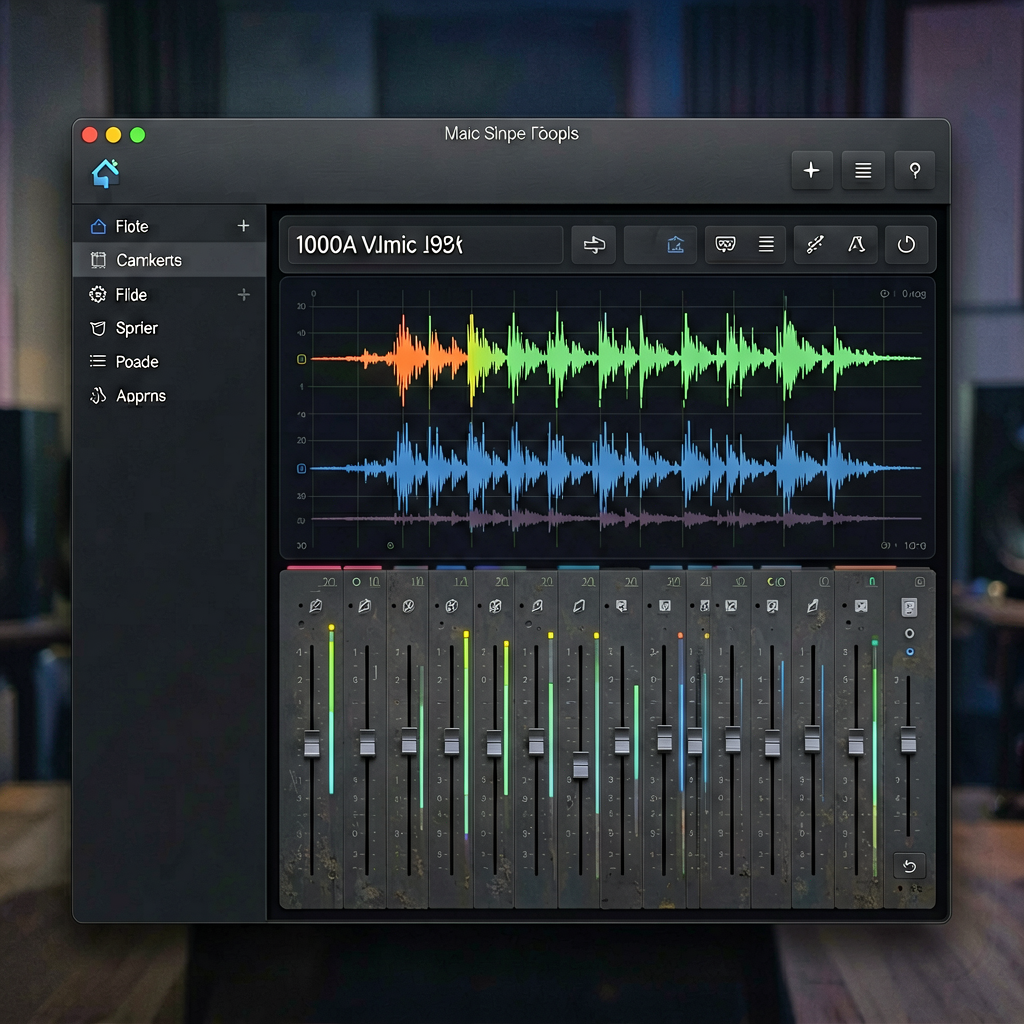Screen dimensions: 1024x1024
Task: Click the pin icon button in the header
Action: pyautogui.click(x=914, y=170)
